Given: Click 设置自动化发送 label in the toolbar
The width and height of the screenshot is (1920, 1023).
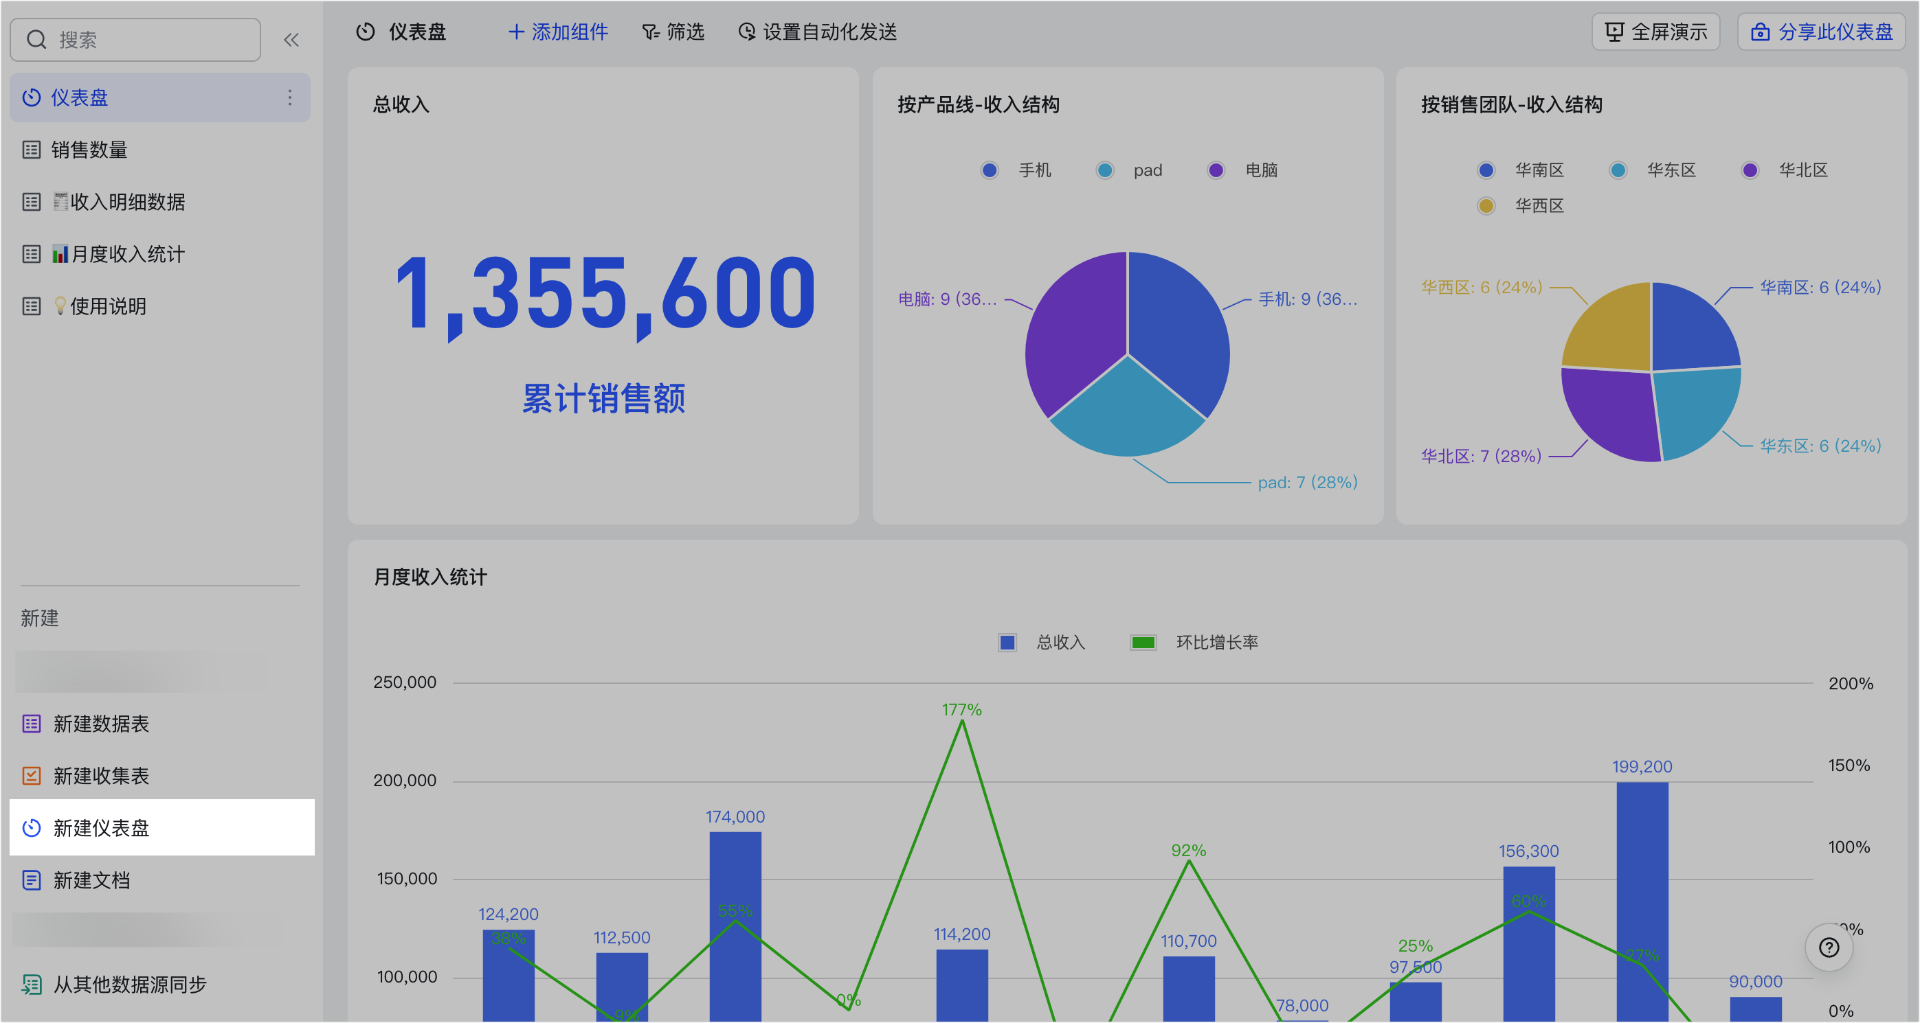Looking at the screenshot, I should click(830, 32).
